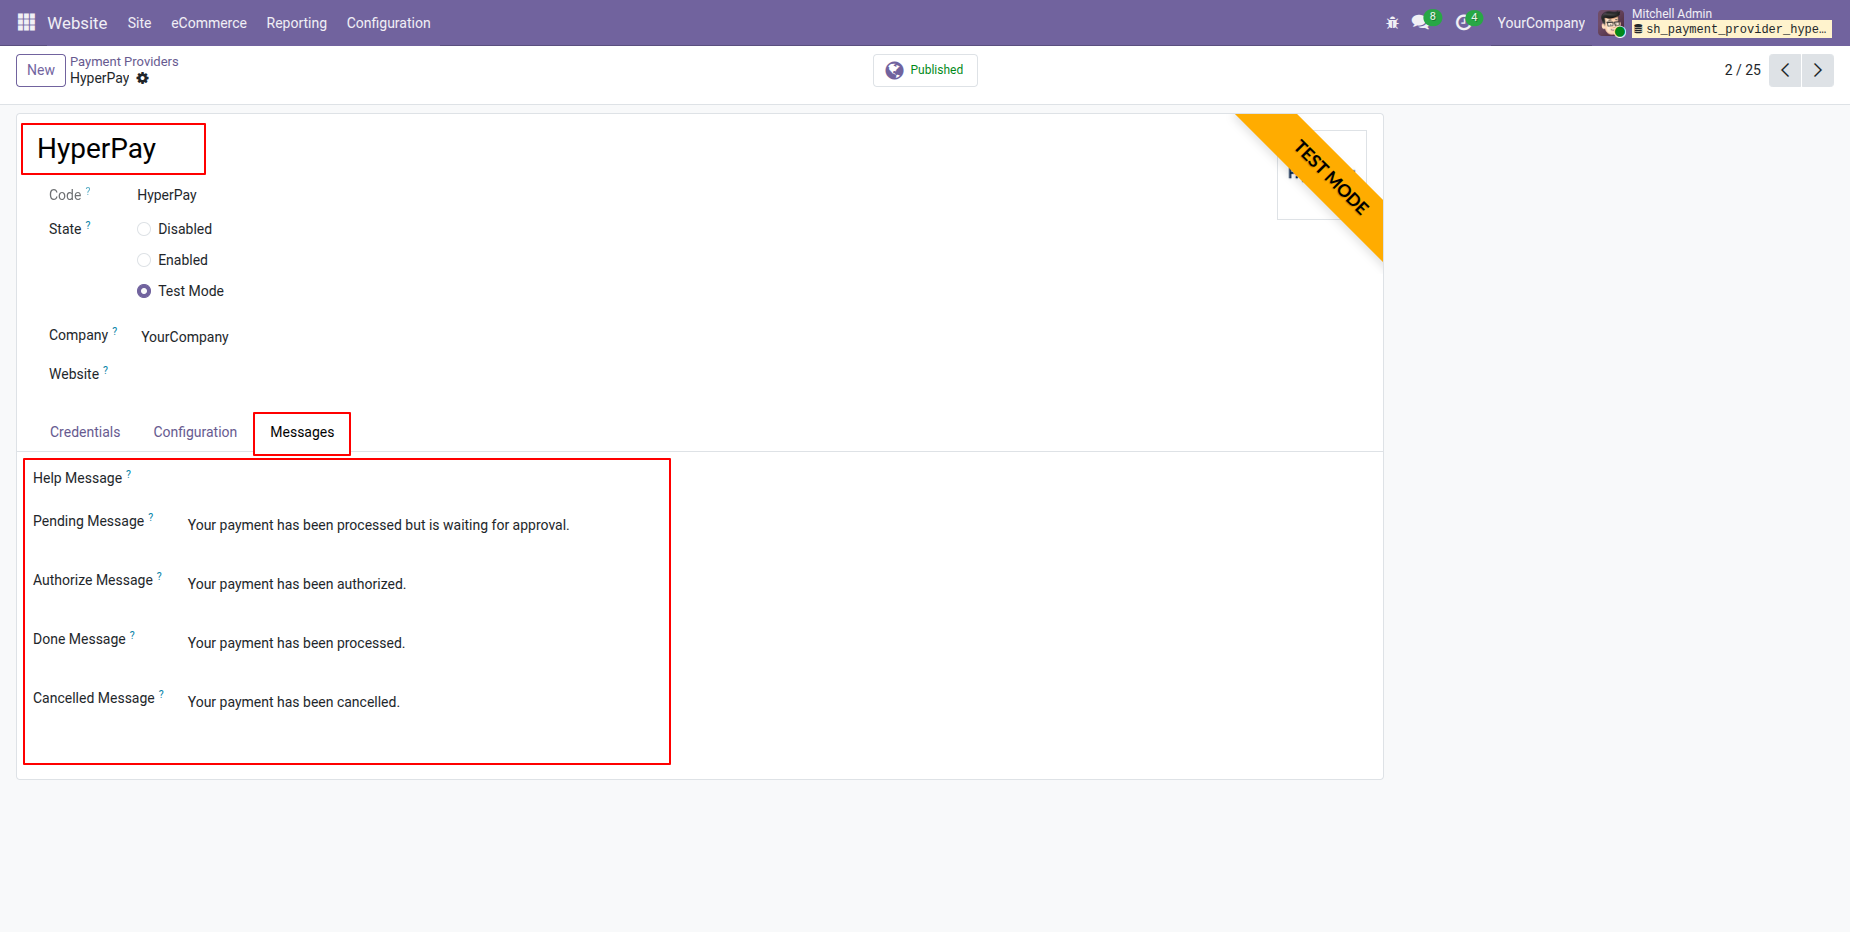Click the 2 / 25 pager counter
Screen dimensions: 1850x932
[x=1743, y=70]
